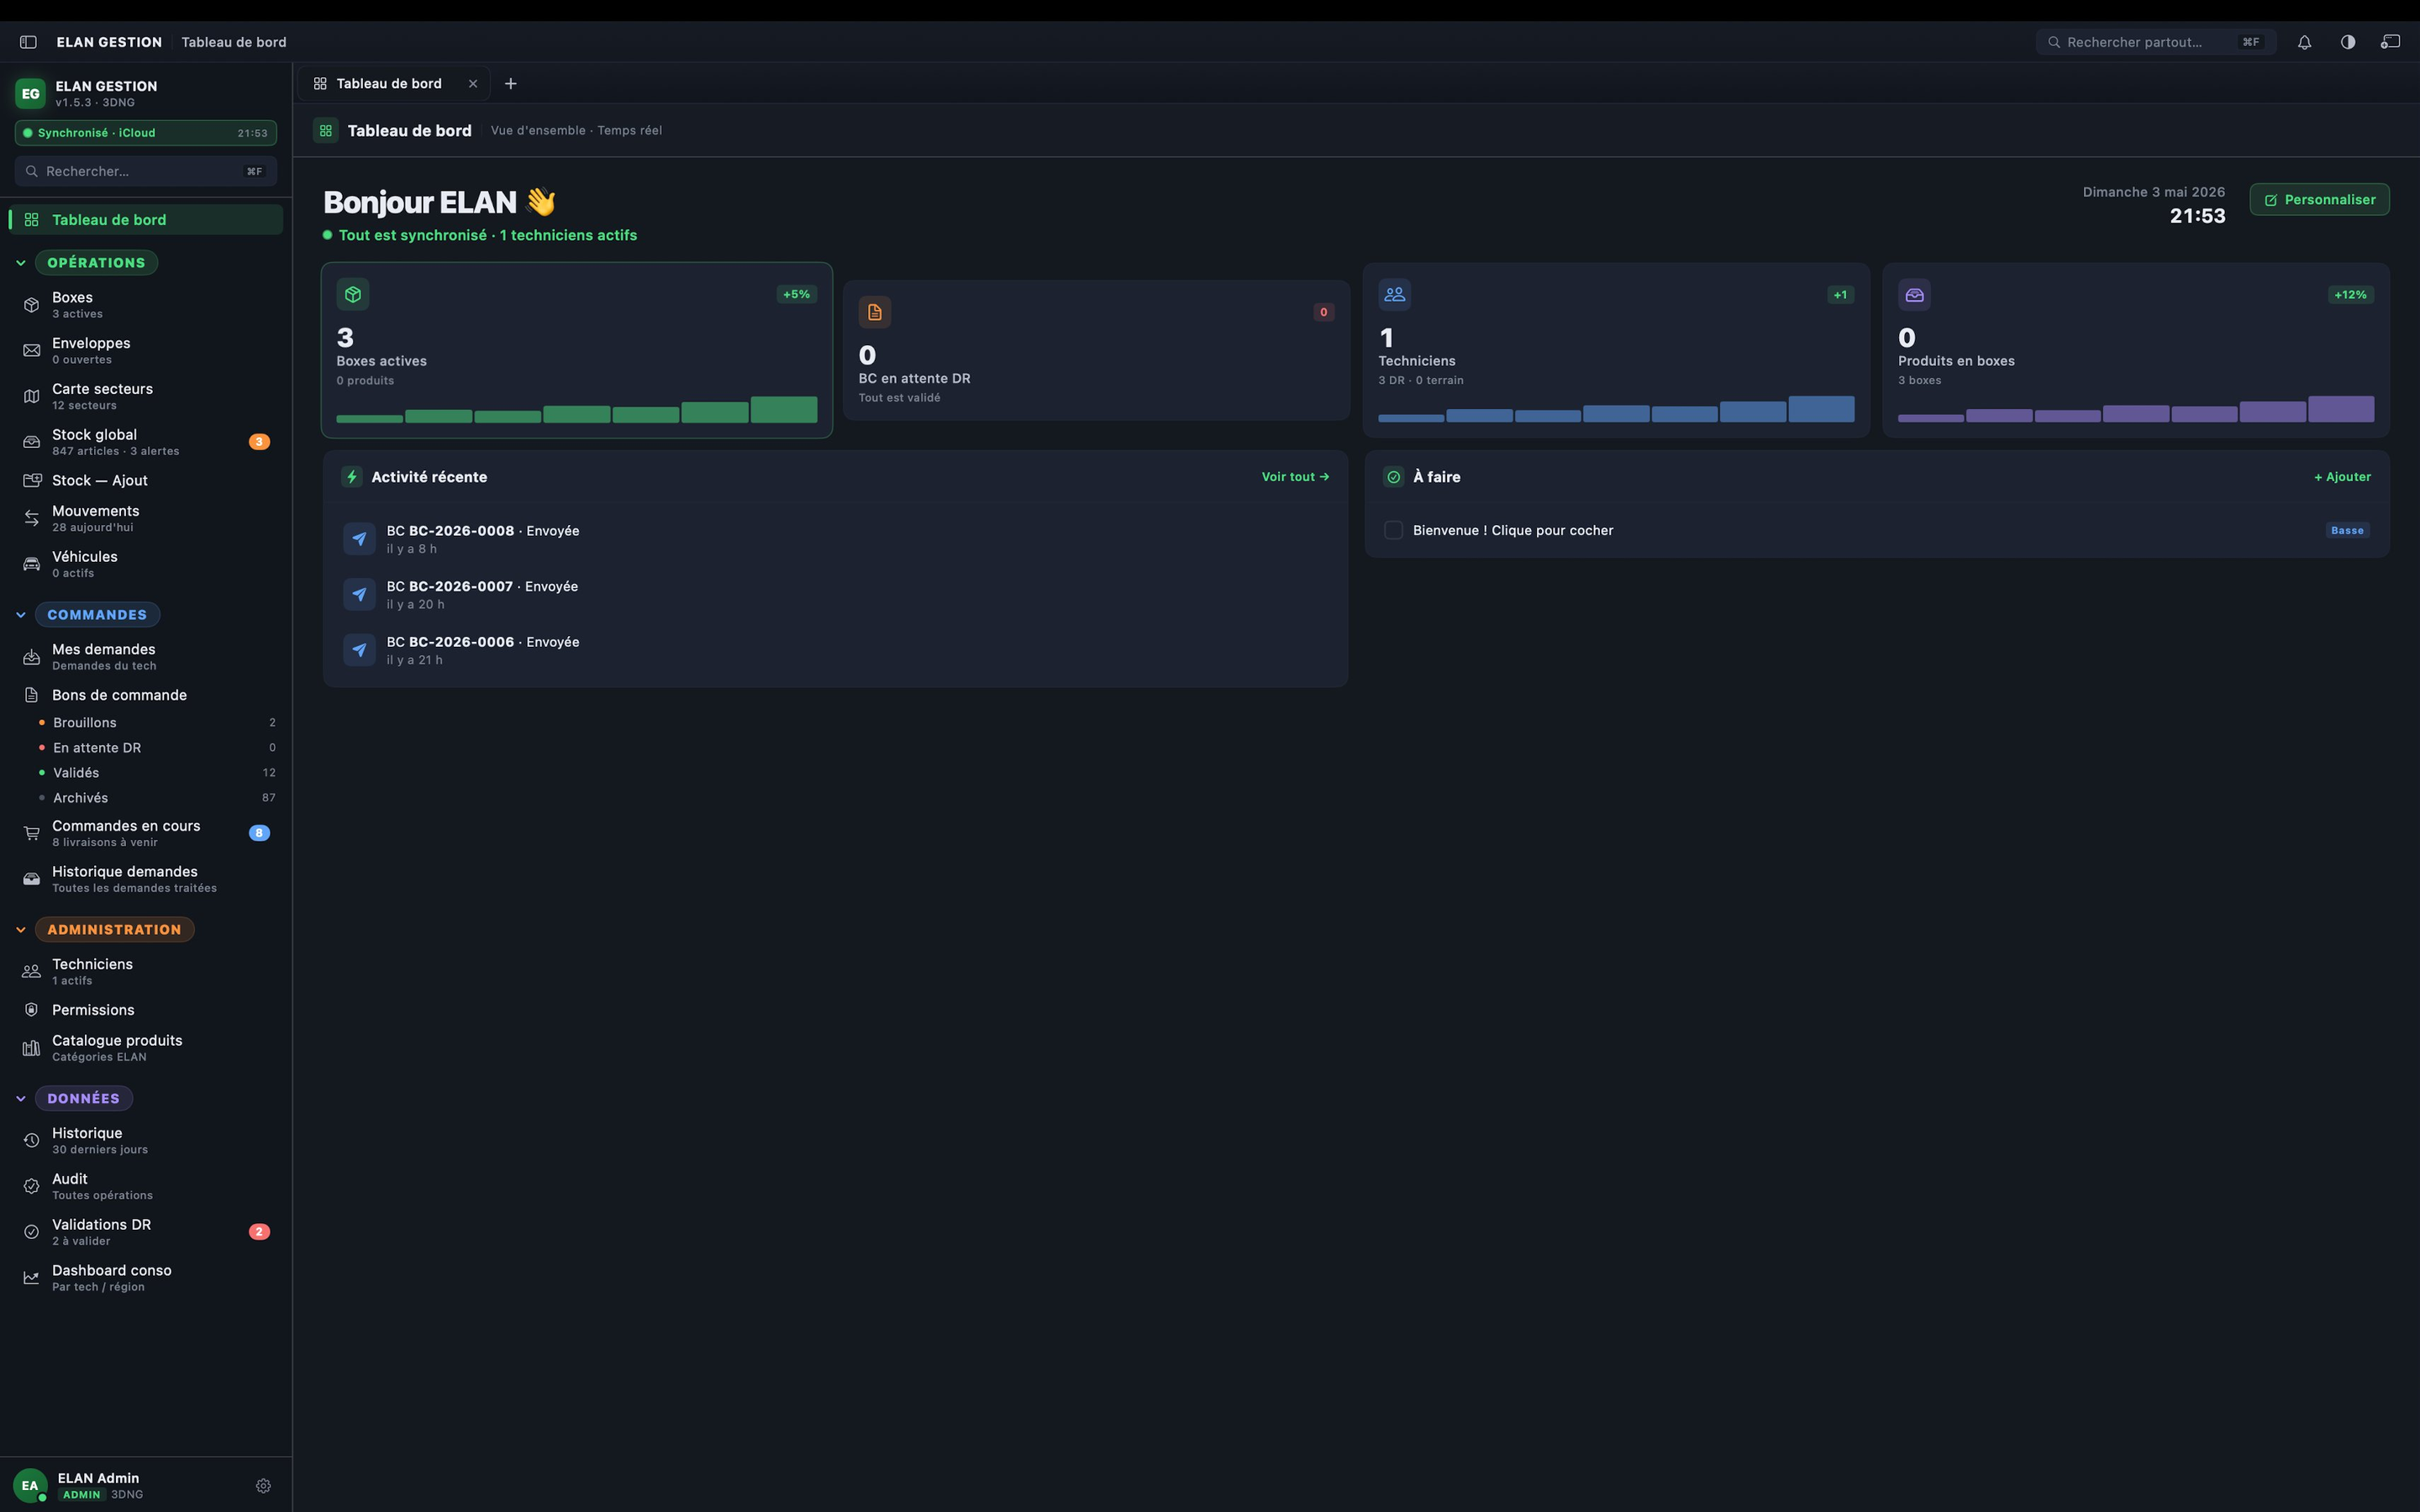This screenshot has height=1512, width=2420.
Task: Collapse the OPÉRATIONS section chevron
Action: tap(21, 263)
